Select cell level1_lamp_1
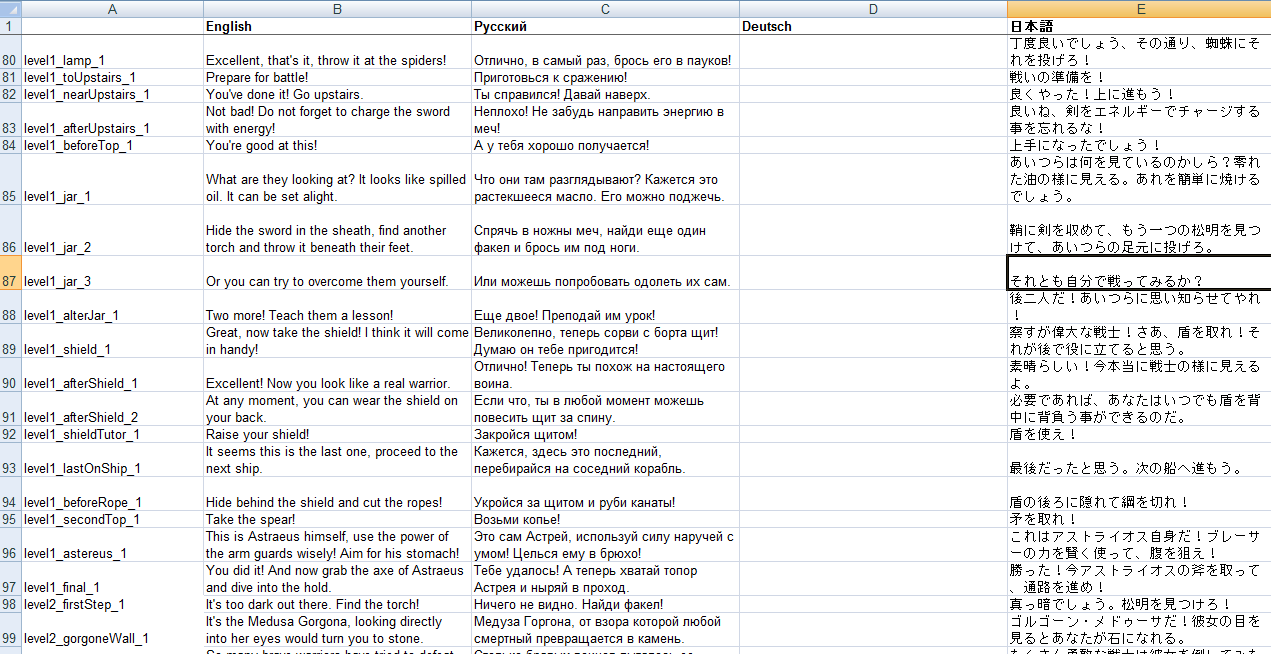 (112, 52)
